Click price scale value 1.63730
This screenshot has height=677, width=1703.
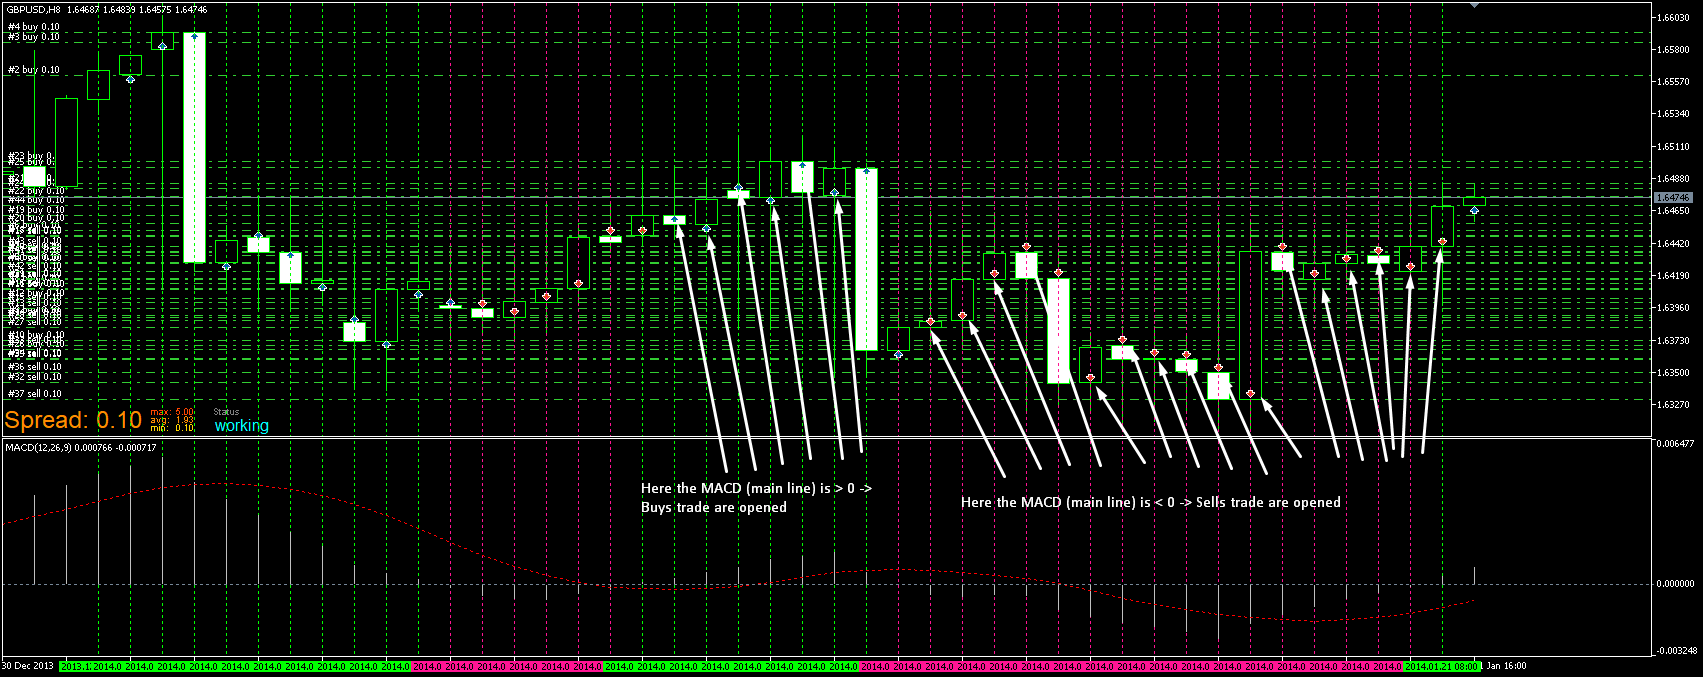pos(1673,340)
